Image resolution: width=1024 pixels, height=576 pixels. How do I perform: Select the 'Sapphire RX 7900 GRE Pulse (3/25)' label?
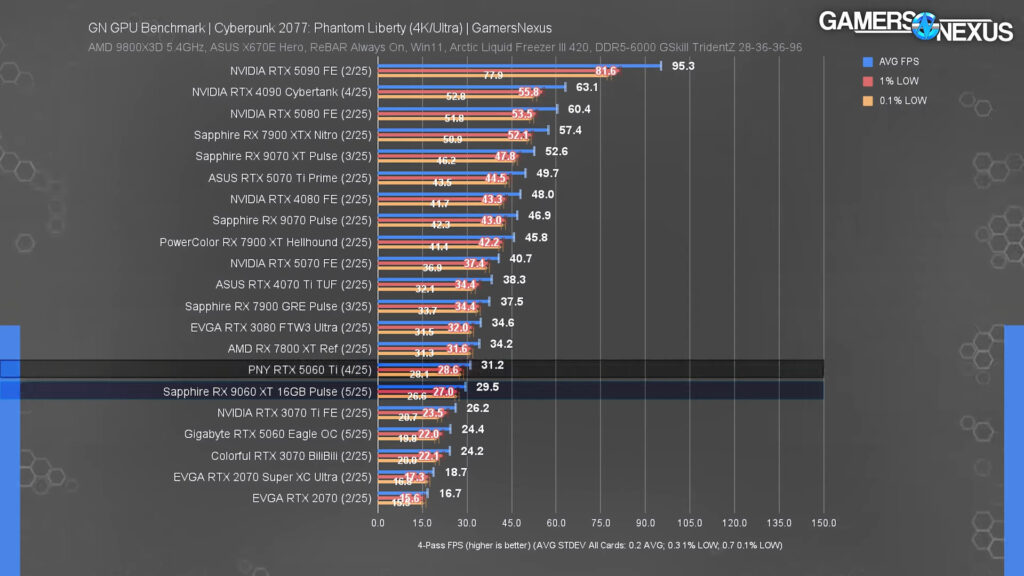pos(278,306)
